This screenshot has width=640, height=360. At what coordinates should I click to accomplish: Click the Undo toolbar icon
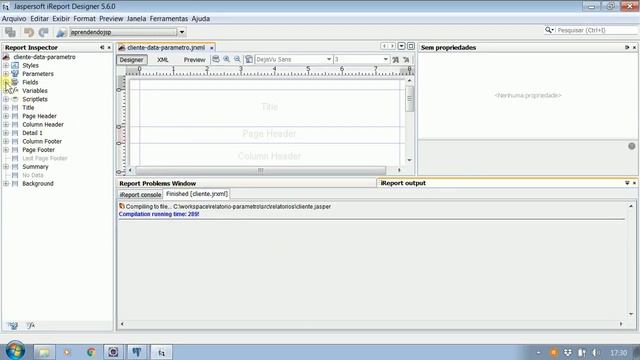tap(29, 32)
